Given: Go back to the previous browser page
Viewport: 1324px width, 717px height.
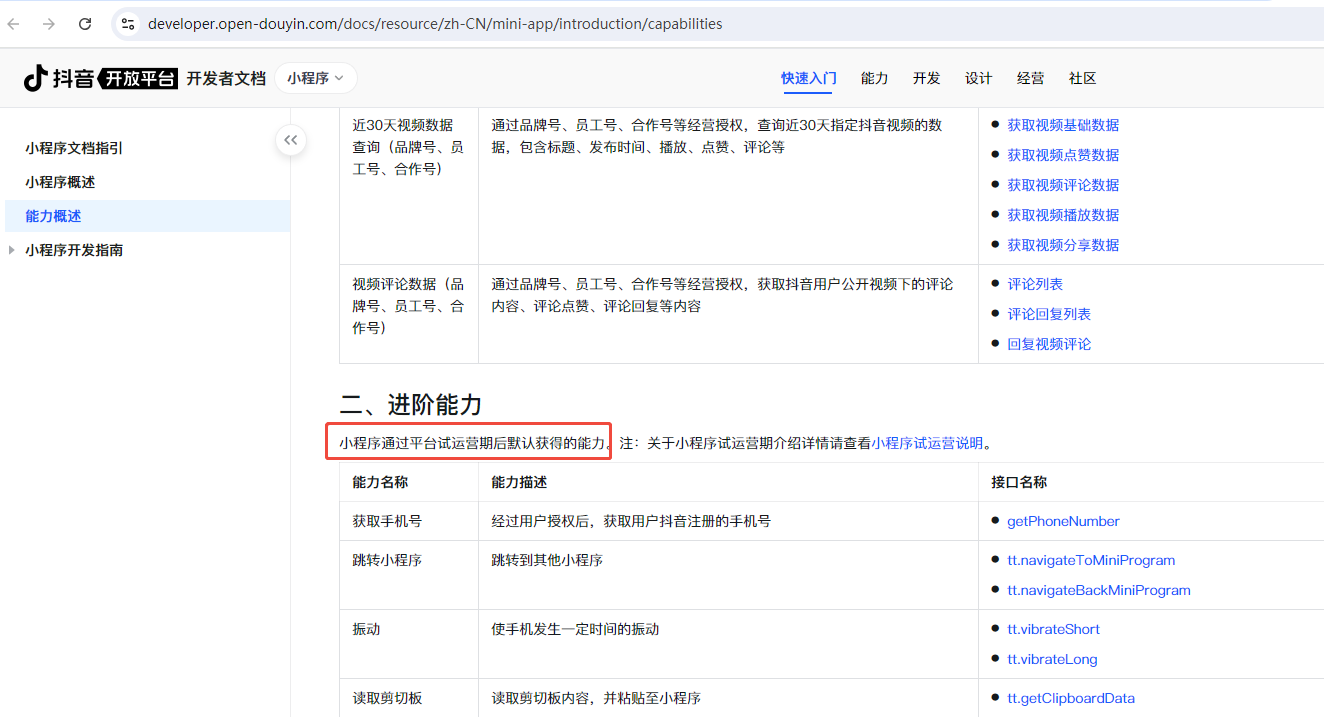Looking at the screenshot, I should [14, 24].
